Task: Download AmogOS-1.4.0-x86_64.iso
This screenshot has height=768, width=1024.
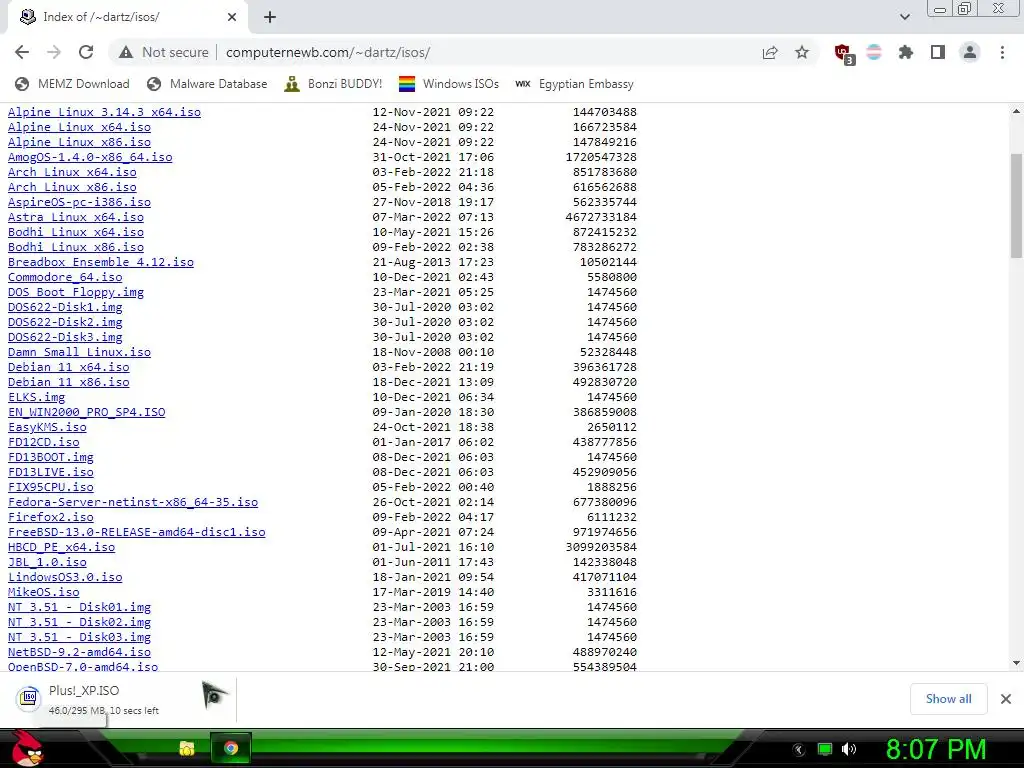Action: (x=90, y=157)
